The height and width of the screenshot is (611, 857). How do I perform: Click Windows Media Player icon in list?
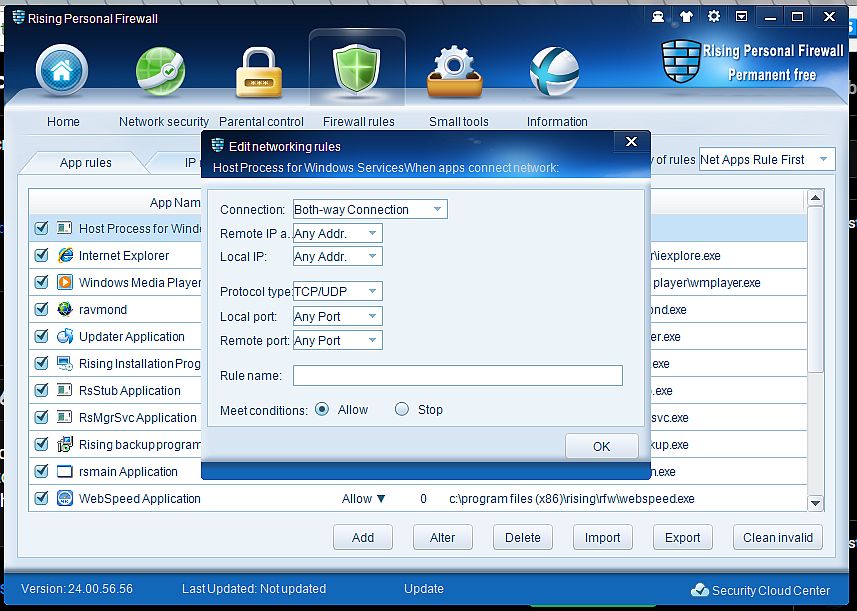click(x=65, y=282)
